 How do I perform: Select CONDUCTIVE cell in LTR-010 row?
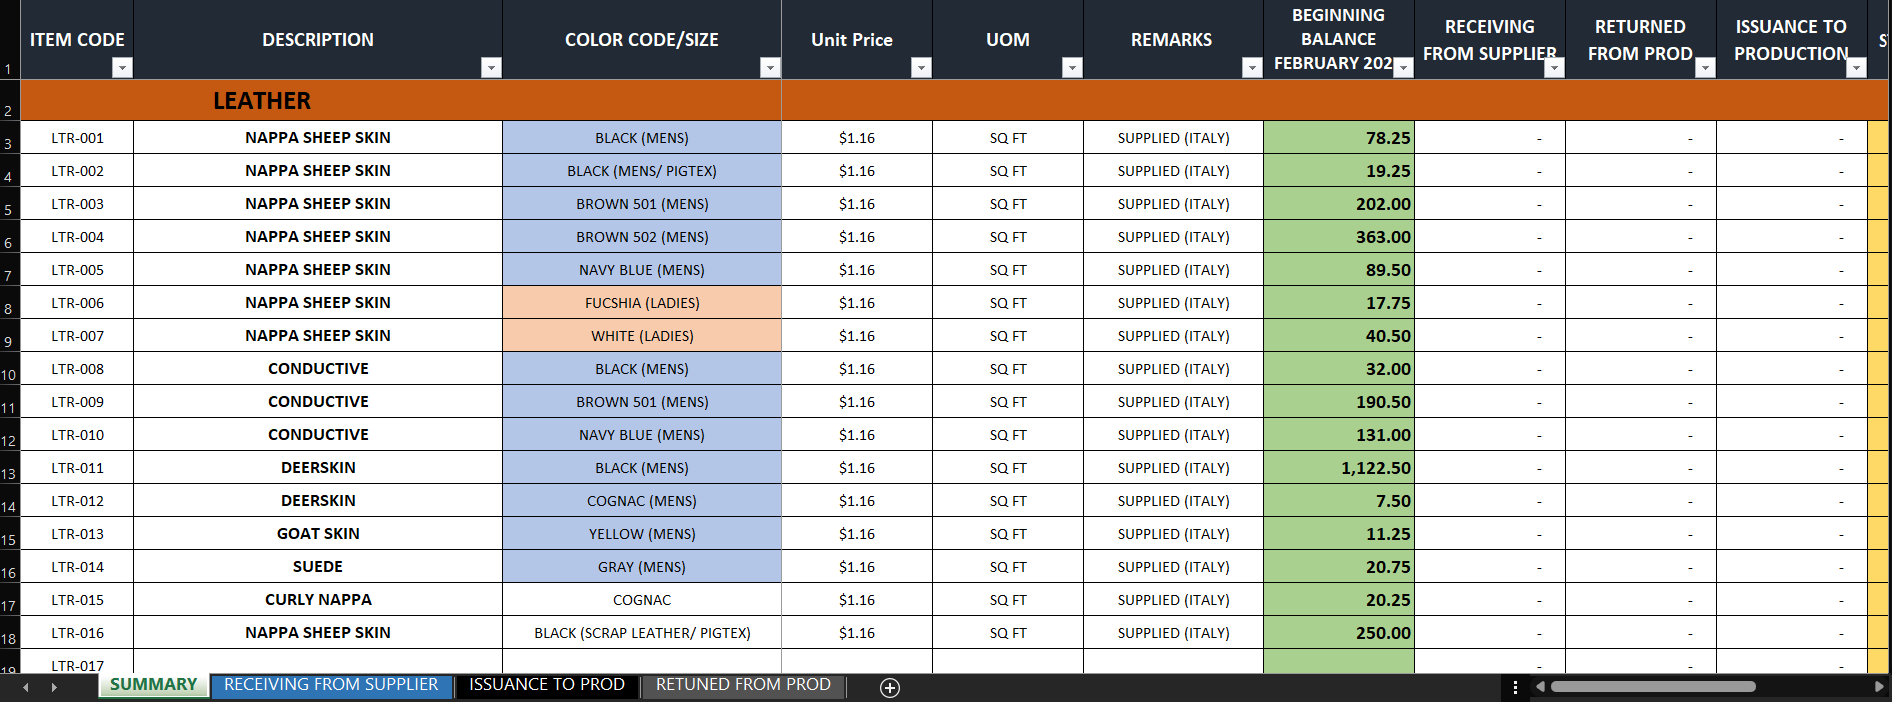[x=318, y=435]
